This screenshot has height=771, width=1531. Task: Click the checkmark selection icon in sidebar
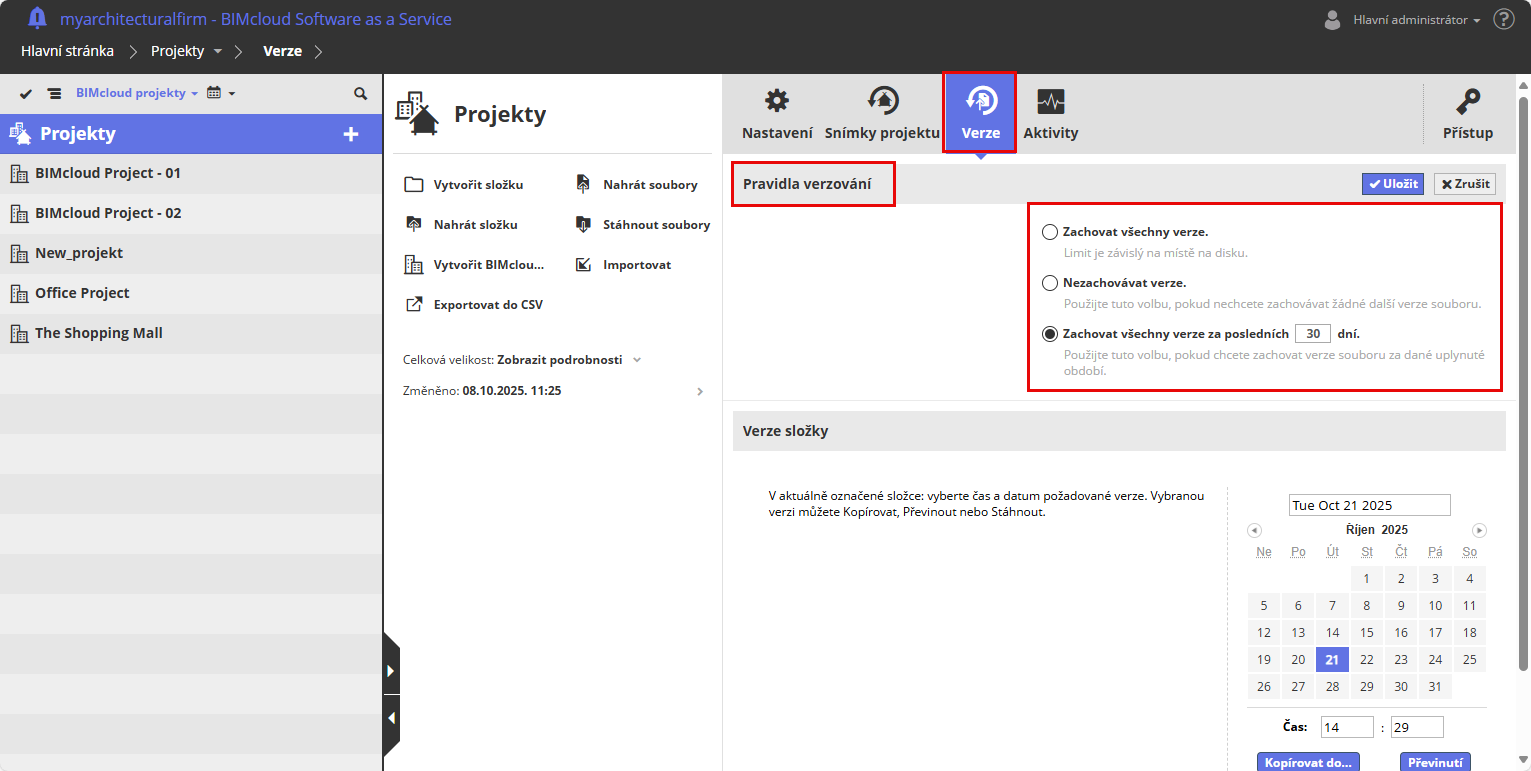(x=26, y=94)
